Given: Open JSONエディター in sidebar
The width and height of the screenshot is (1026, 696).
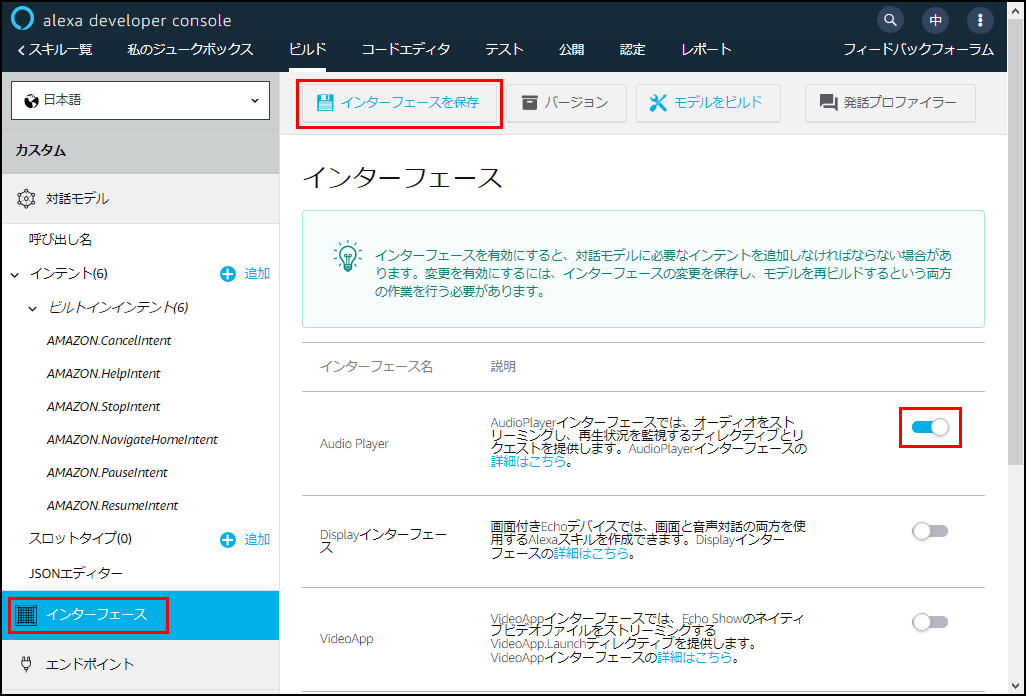Looking at the screenshot, I should [76, 573].
